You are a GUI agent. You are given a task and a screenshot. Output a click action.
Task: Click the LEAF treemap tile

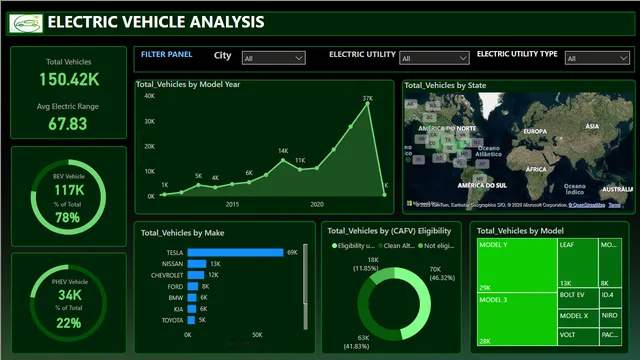(x=578, y=263)
